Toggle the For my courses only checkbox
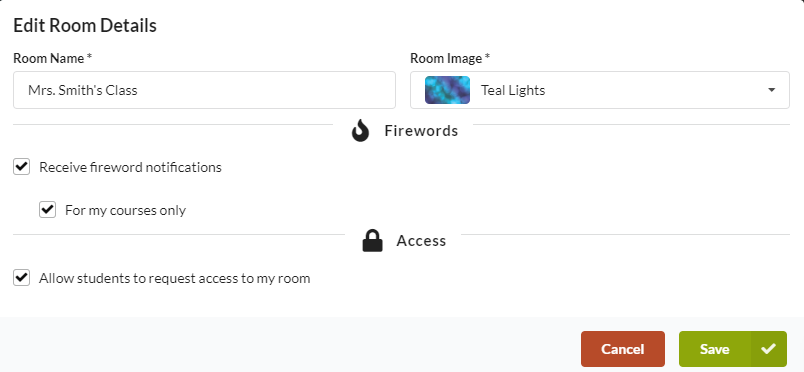Image resolution: width=804 pixels, height=372 pixels. pos(47,209)
